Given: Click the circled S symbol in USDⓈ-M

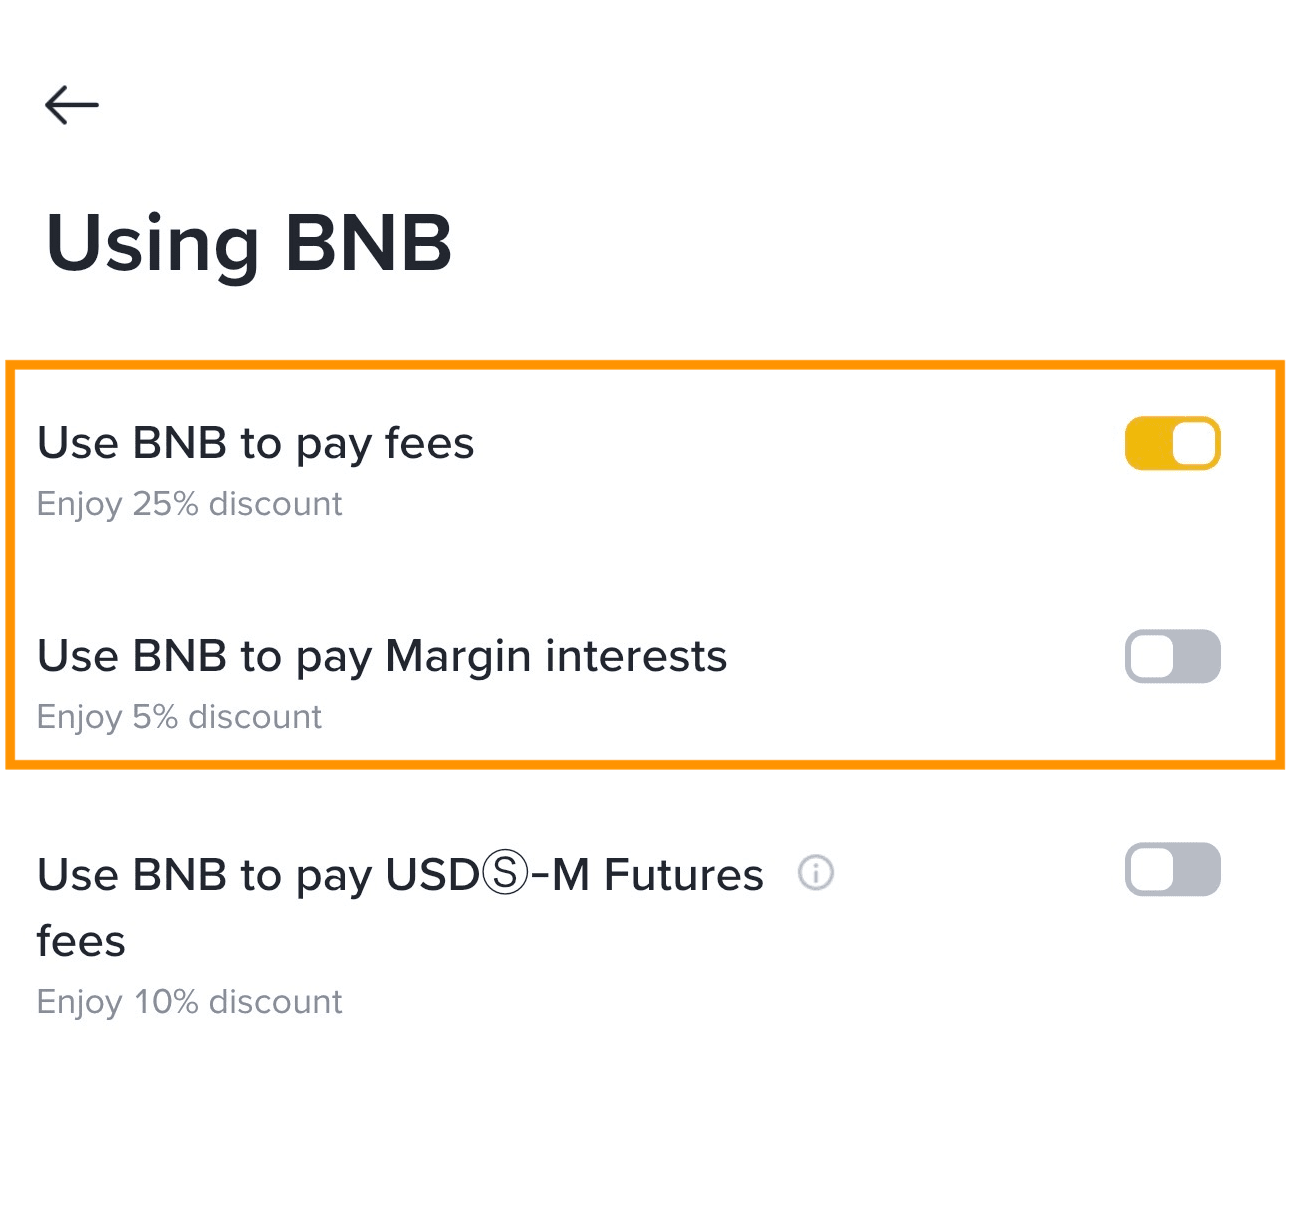Looking at the screenshot, I should 504,873.
